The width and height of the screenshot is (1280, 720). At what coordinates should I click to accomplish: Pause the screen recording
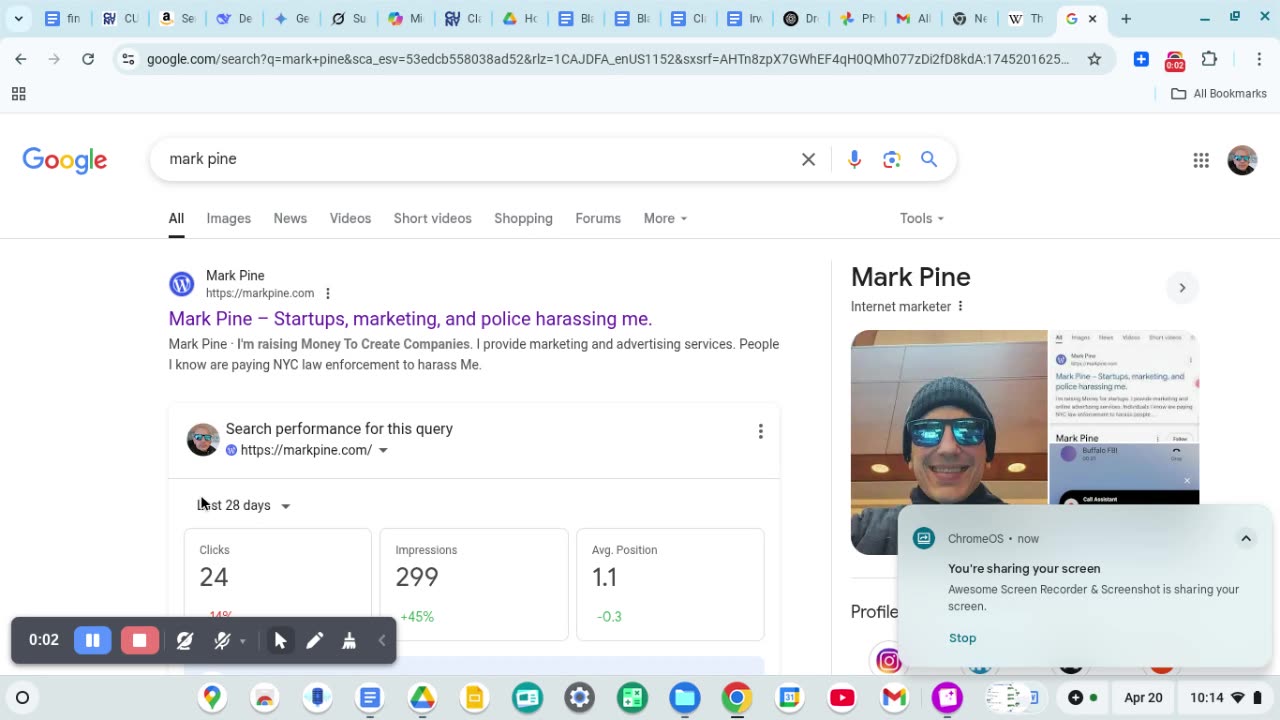tap(93, 640)
